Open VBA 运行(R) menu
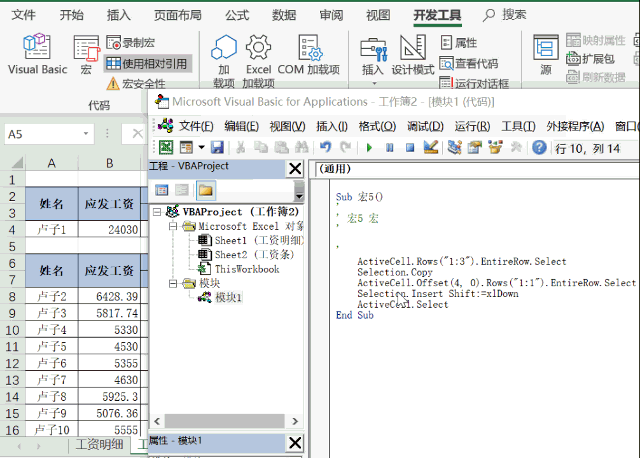 (x=472, y=127)
